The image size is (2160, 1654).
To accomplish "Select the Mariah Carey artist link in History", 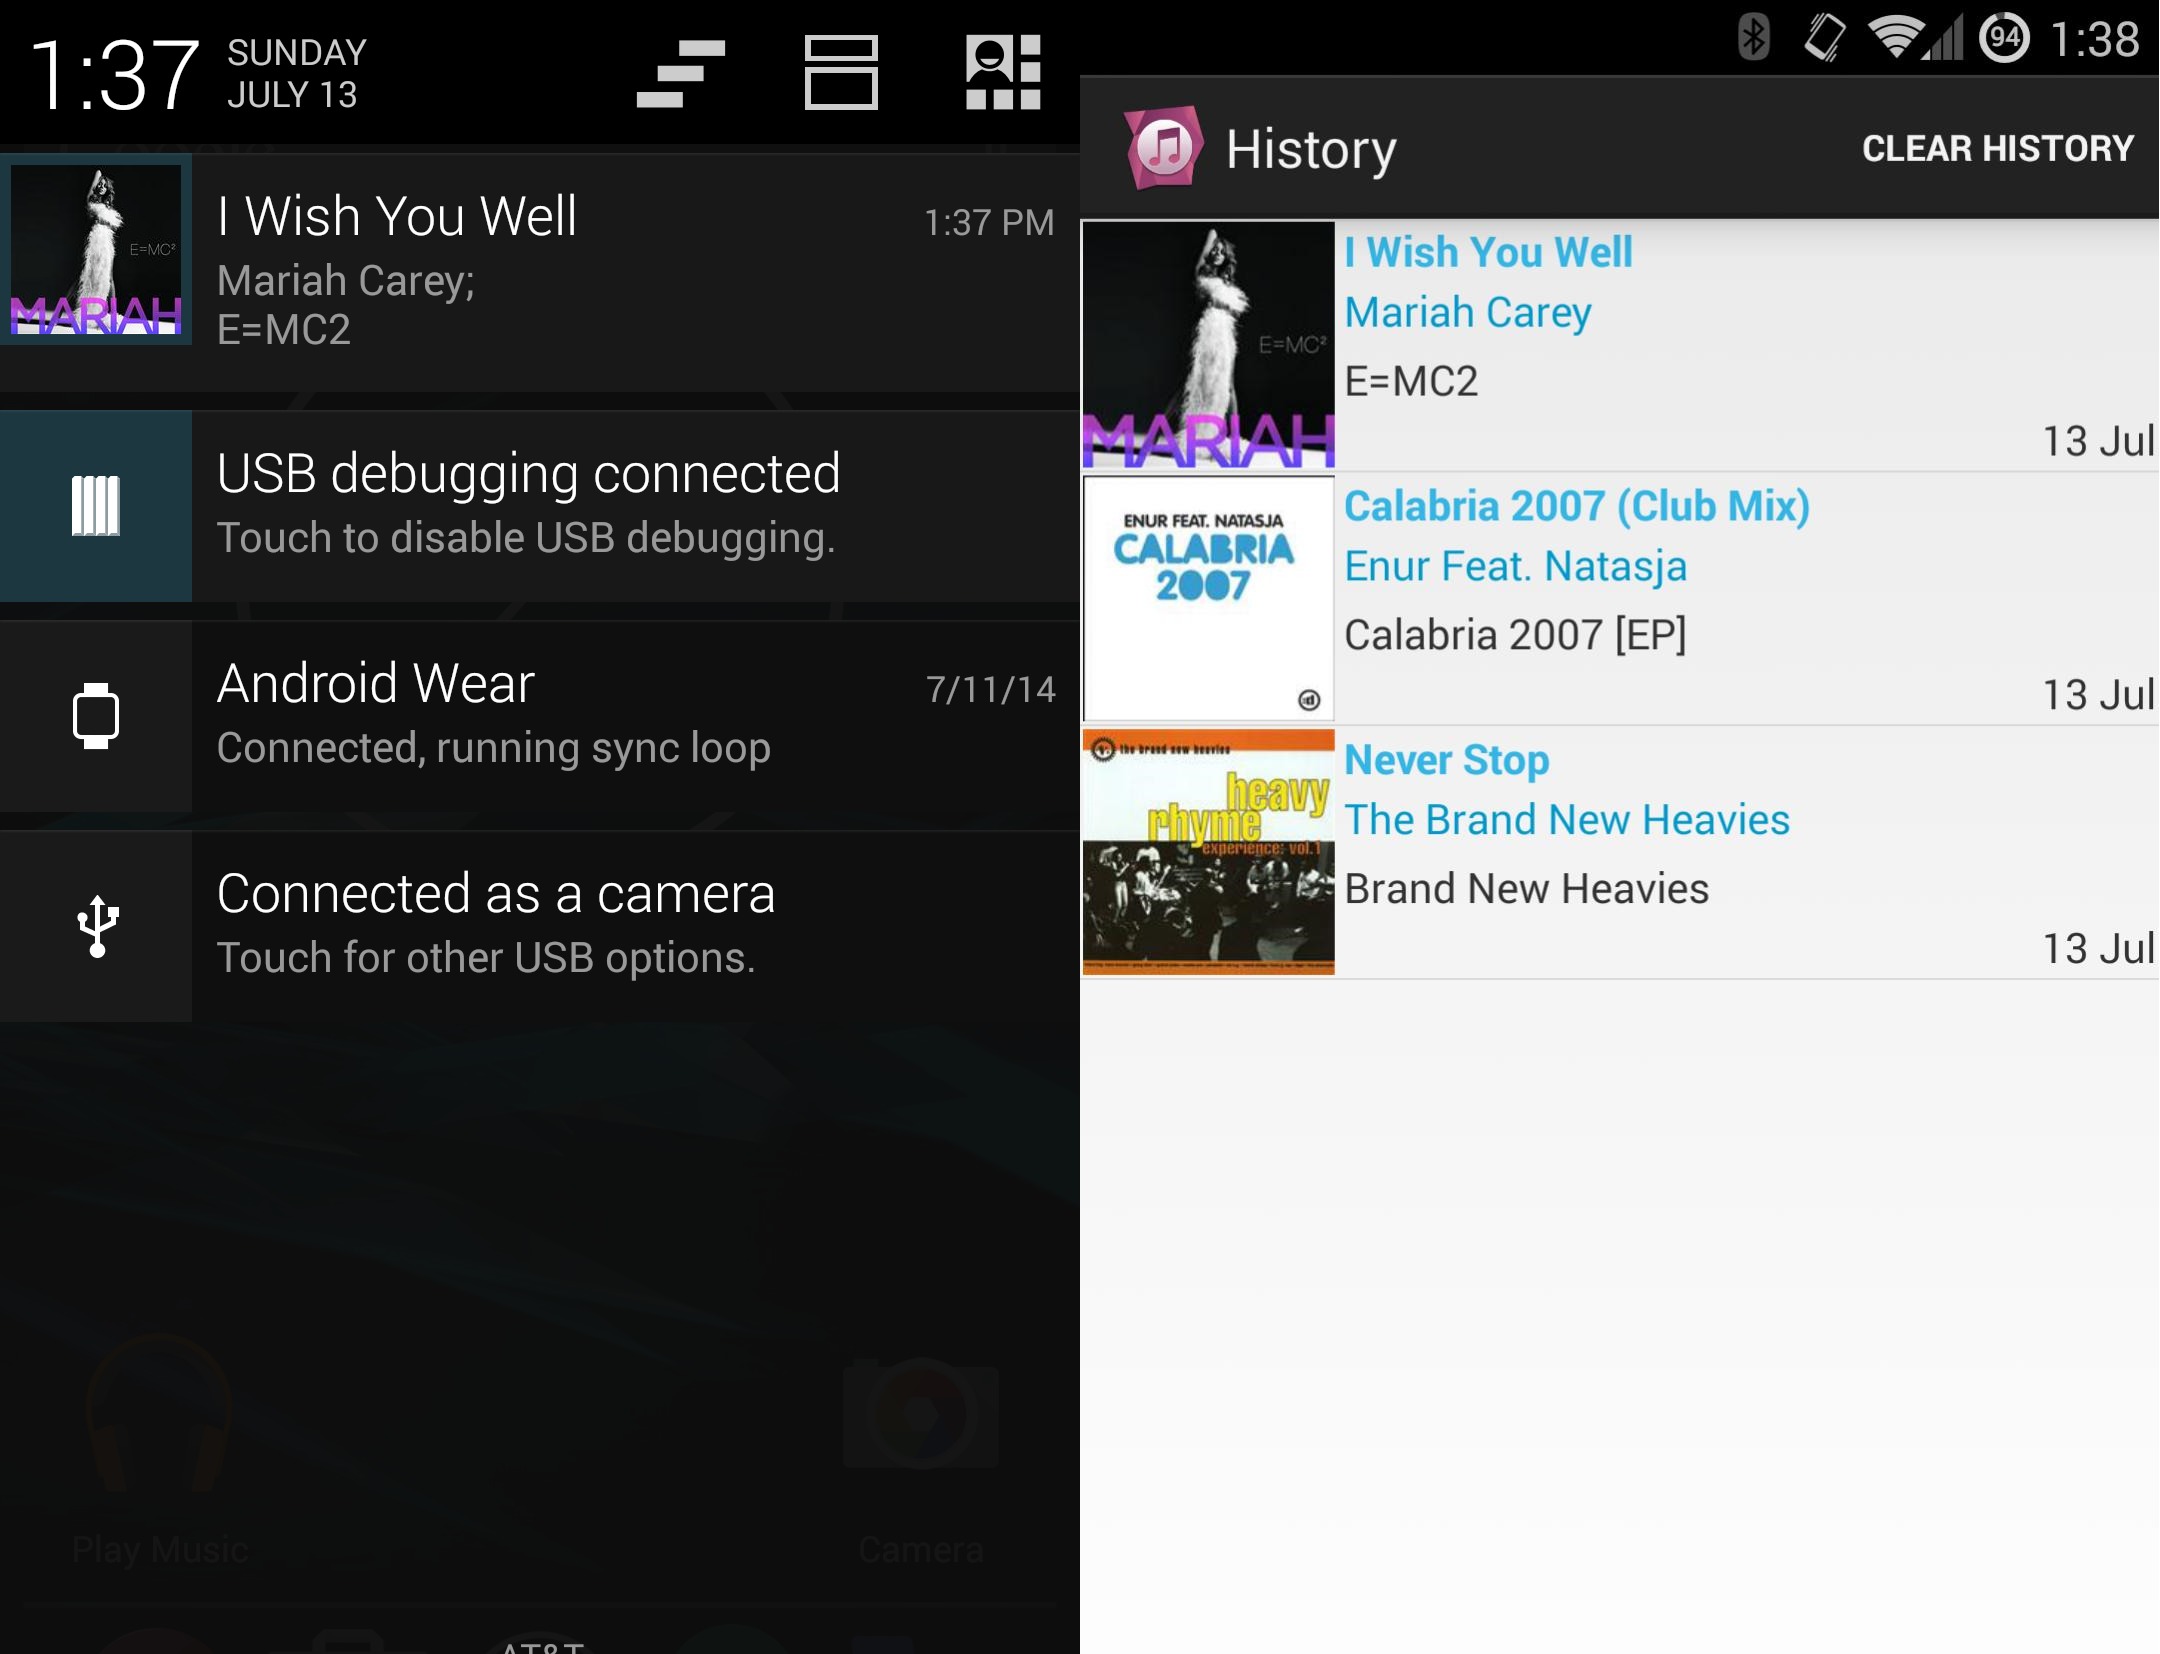I will (1467, 312).
